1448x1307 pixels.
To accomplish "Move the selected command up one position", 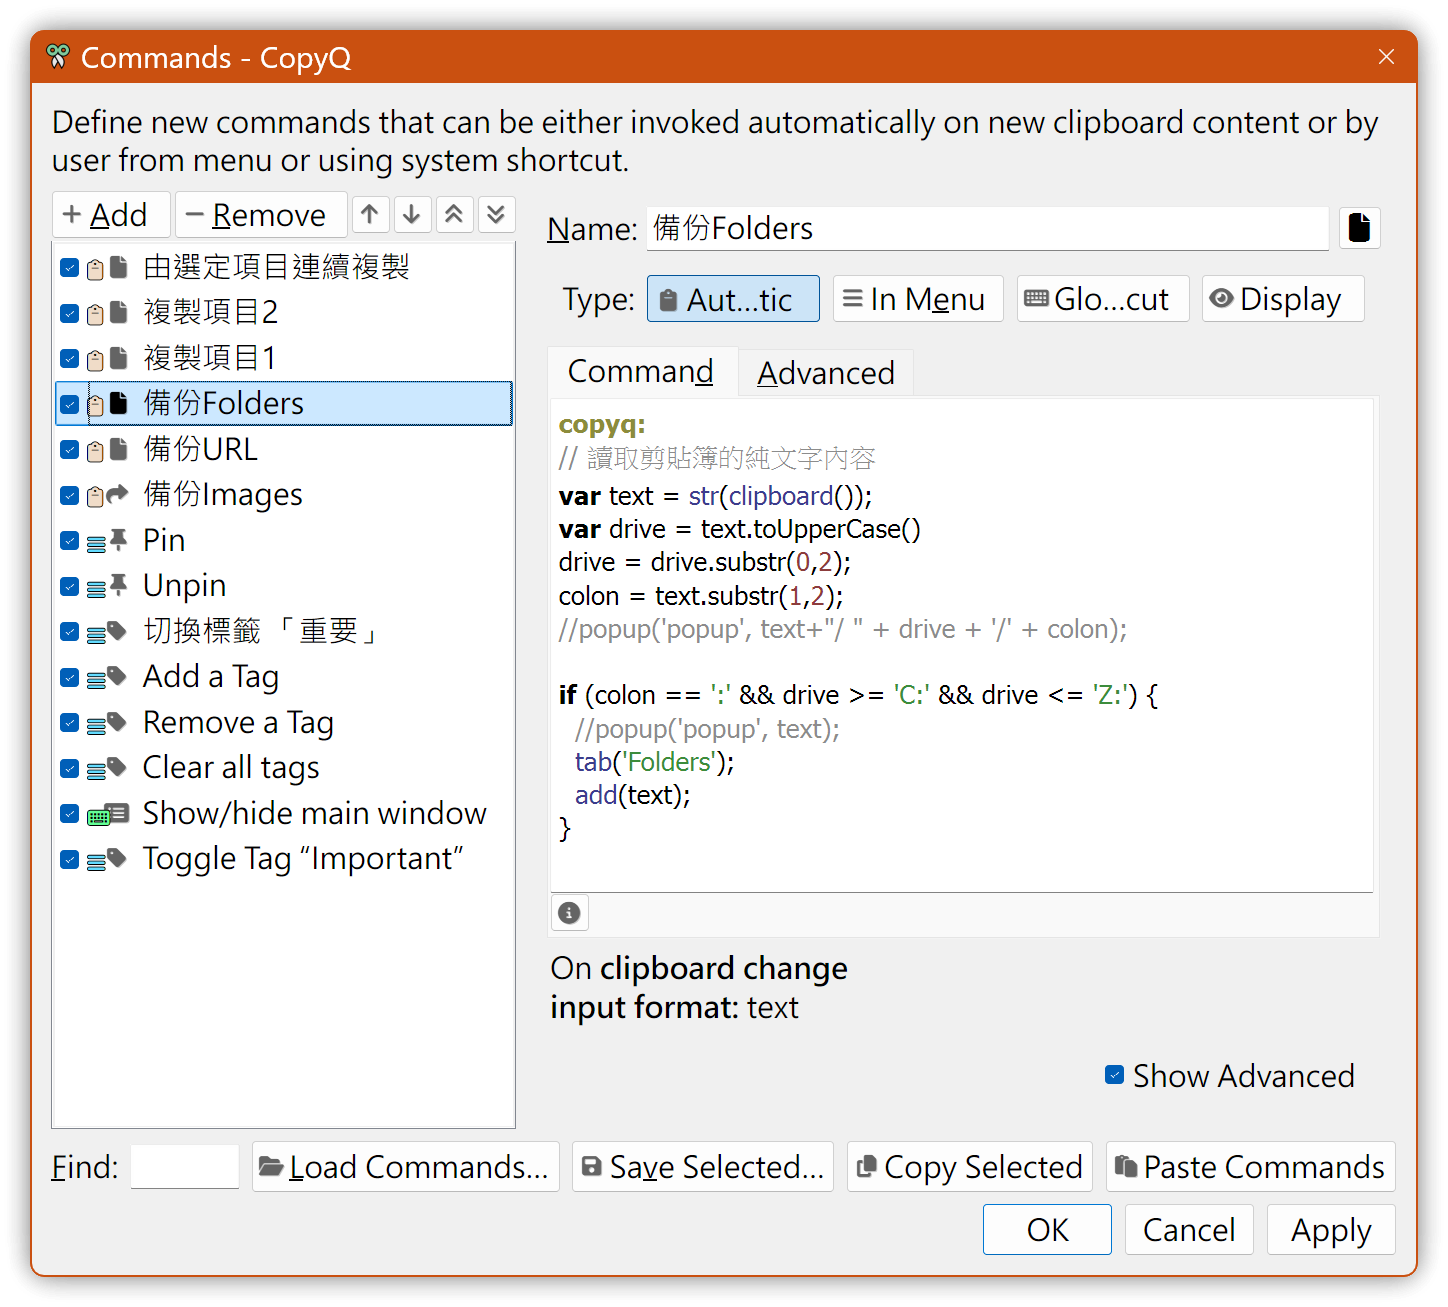I will [x=370, y=214].
